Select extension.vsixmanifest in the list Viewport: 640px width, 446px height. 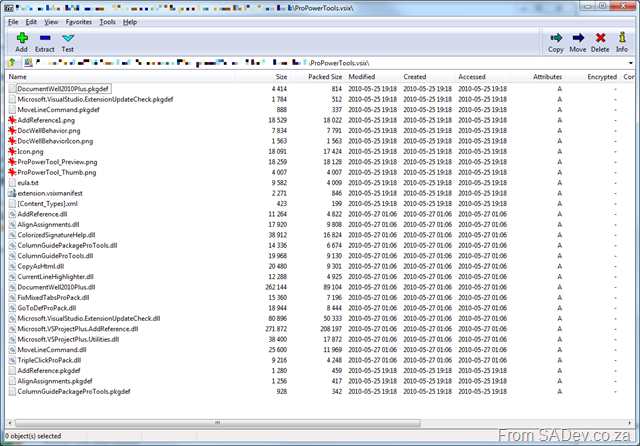pyautogui.click(x=48, y=193)
